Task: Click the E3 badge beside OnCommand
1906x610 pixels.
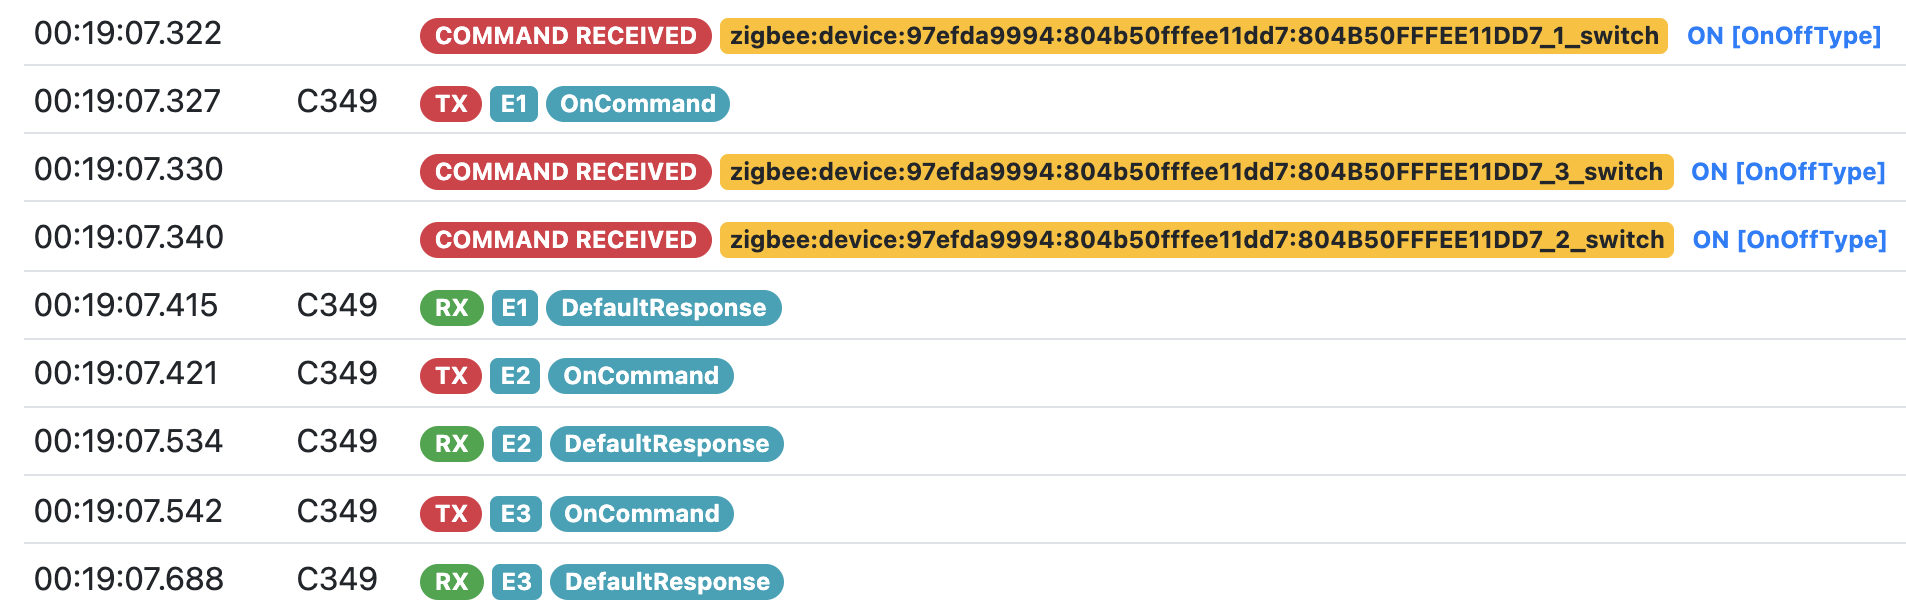Action: (x=516, y=514)
